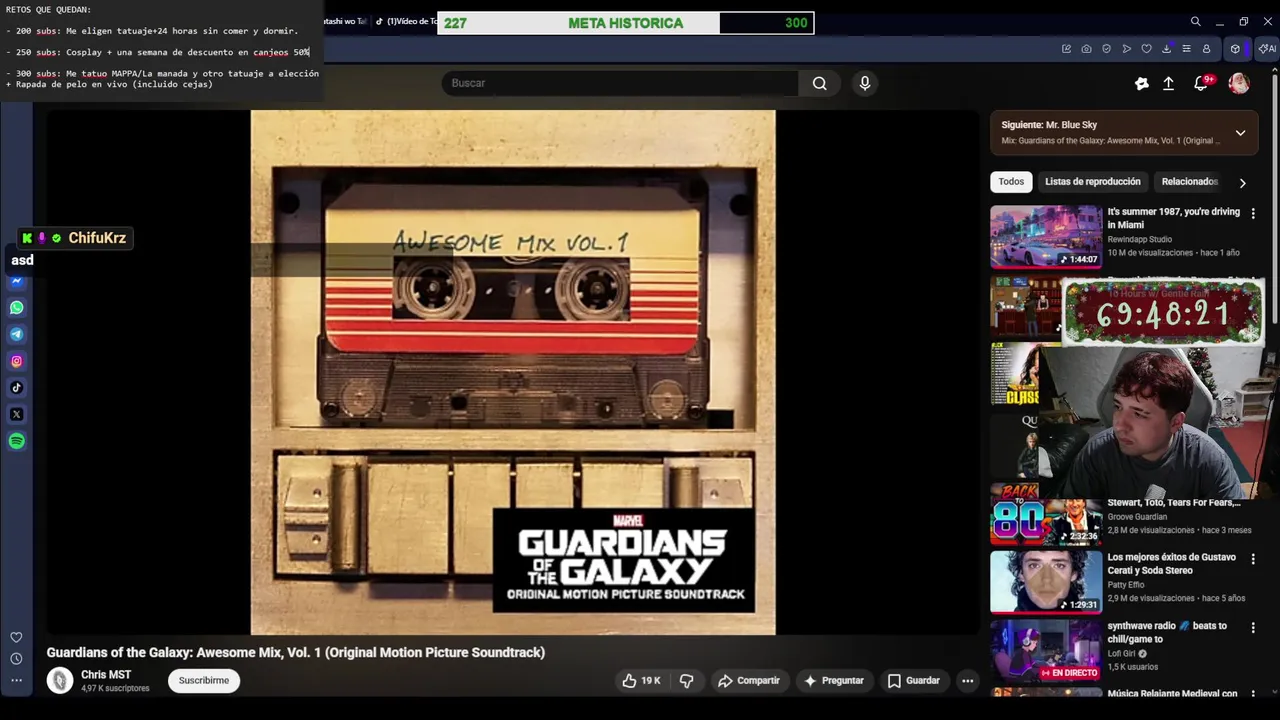Click the Compartir share button
1280x720 pixels.
point(749,681)
